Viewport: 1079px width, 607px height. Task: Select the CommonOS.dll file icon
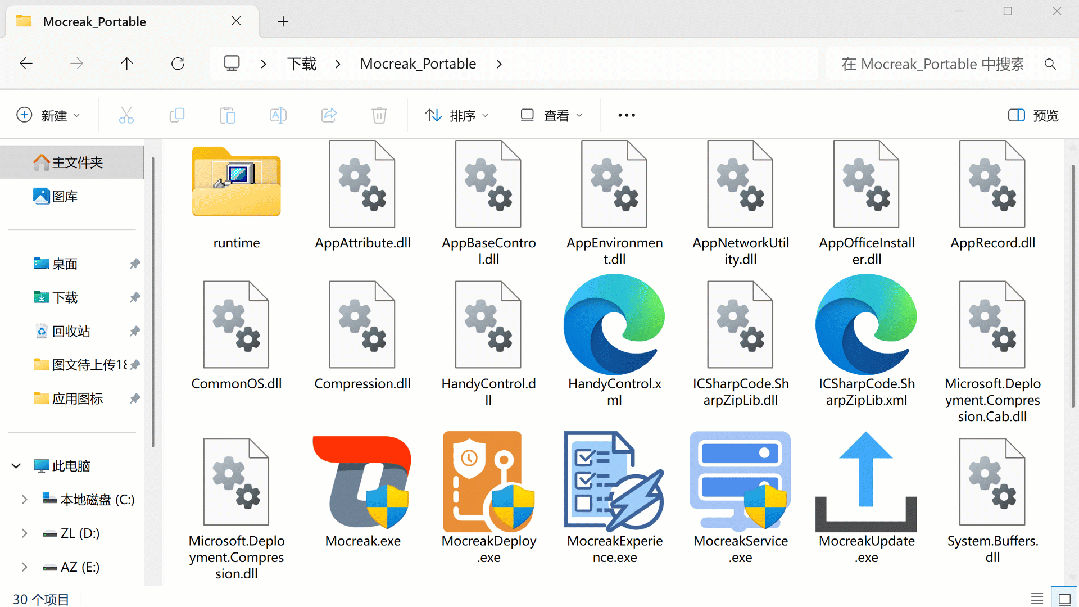(x=236, y=324)
